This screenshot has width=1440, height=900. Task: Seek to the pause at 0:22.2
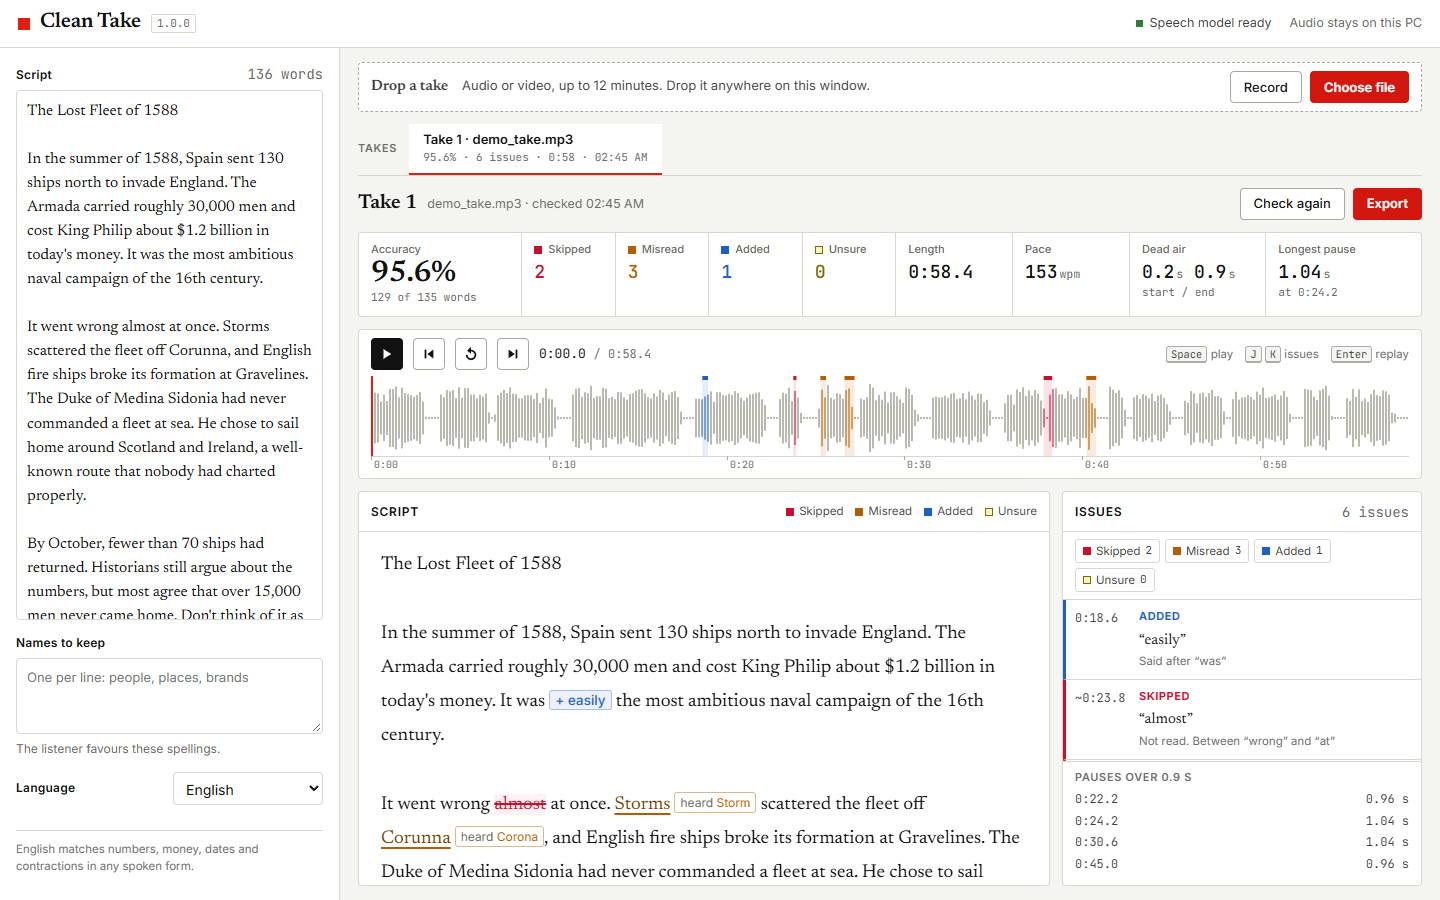pos(1242,799)
